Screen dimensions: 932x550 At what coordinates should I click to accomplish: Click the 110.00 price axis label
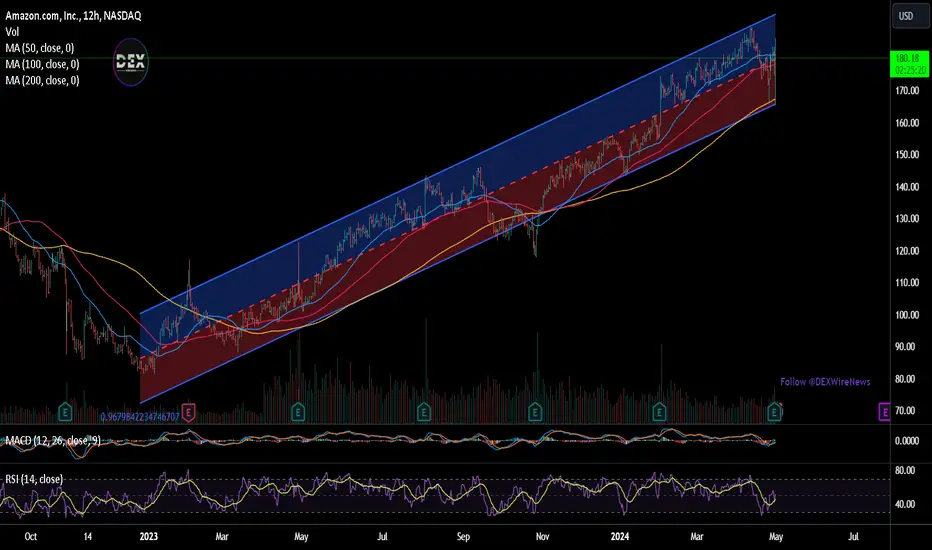[907, 282]
